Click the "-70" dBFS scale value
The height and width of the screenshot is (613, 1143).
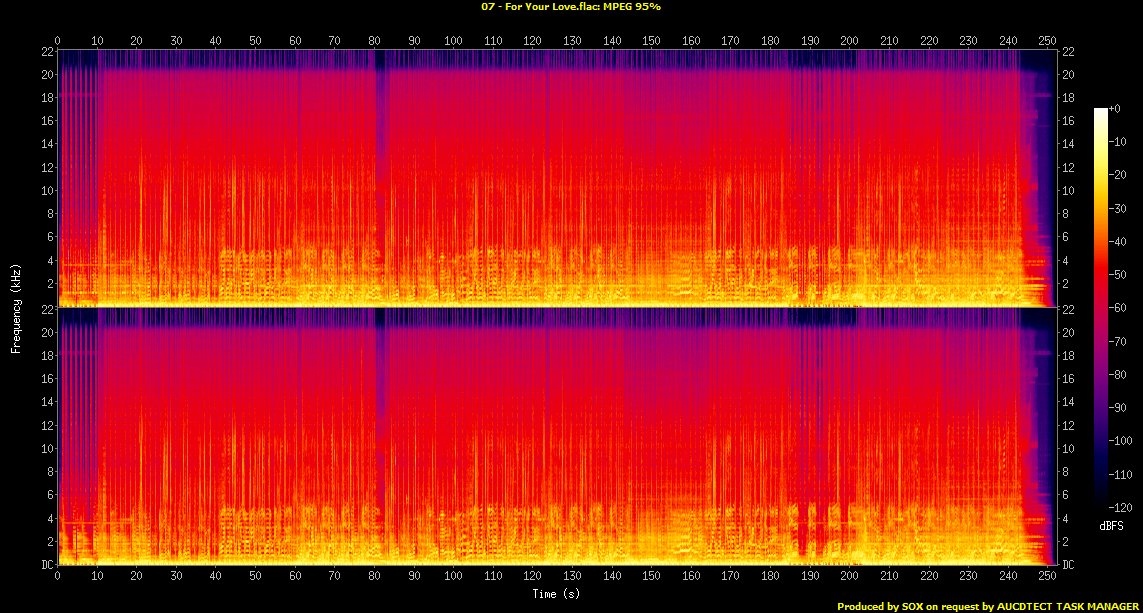coord(1117,341)
